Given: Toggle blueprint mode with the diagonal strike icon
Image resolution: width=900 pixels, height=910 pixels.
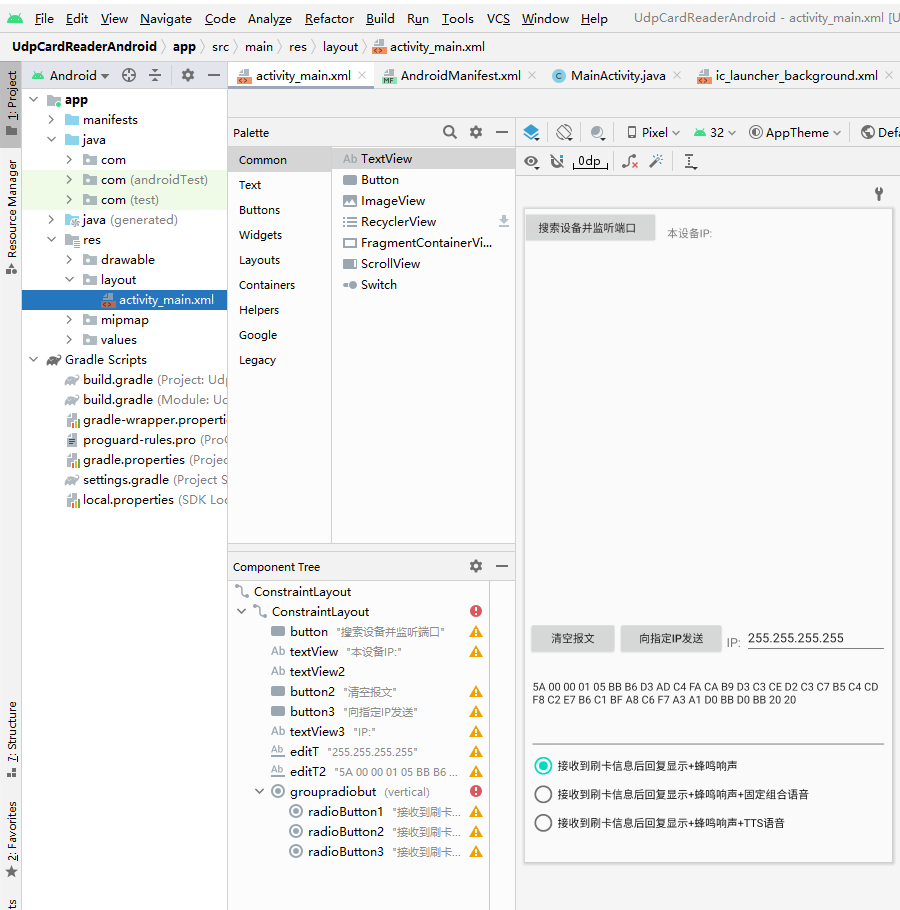Looking at the screenshot, I should (562, 131).
